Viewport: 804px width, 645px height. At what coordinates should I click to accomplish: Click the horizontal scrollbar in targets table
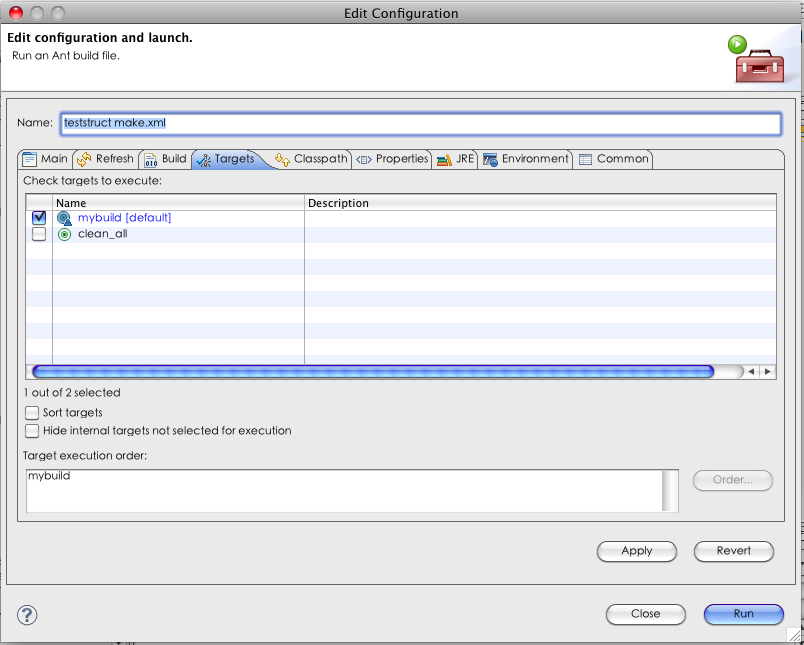pos(372,371)
